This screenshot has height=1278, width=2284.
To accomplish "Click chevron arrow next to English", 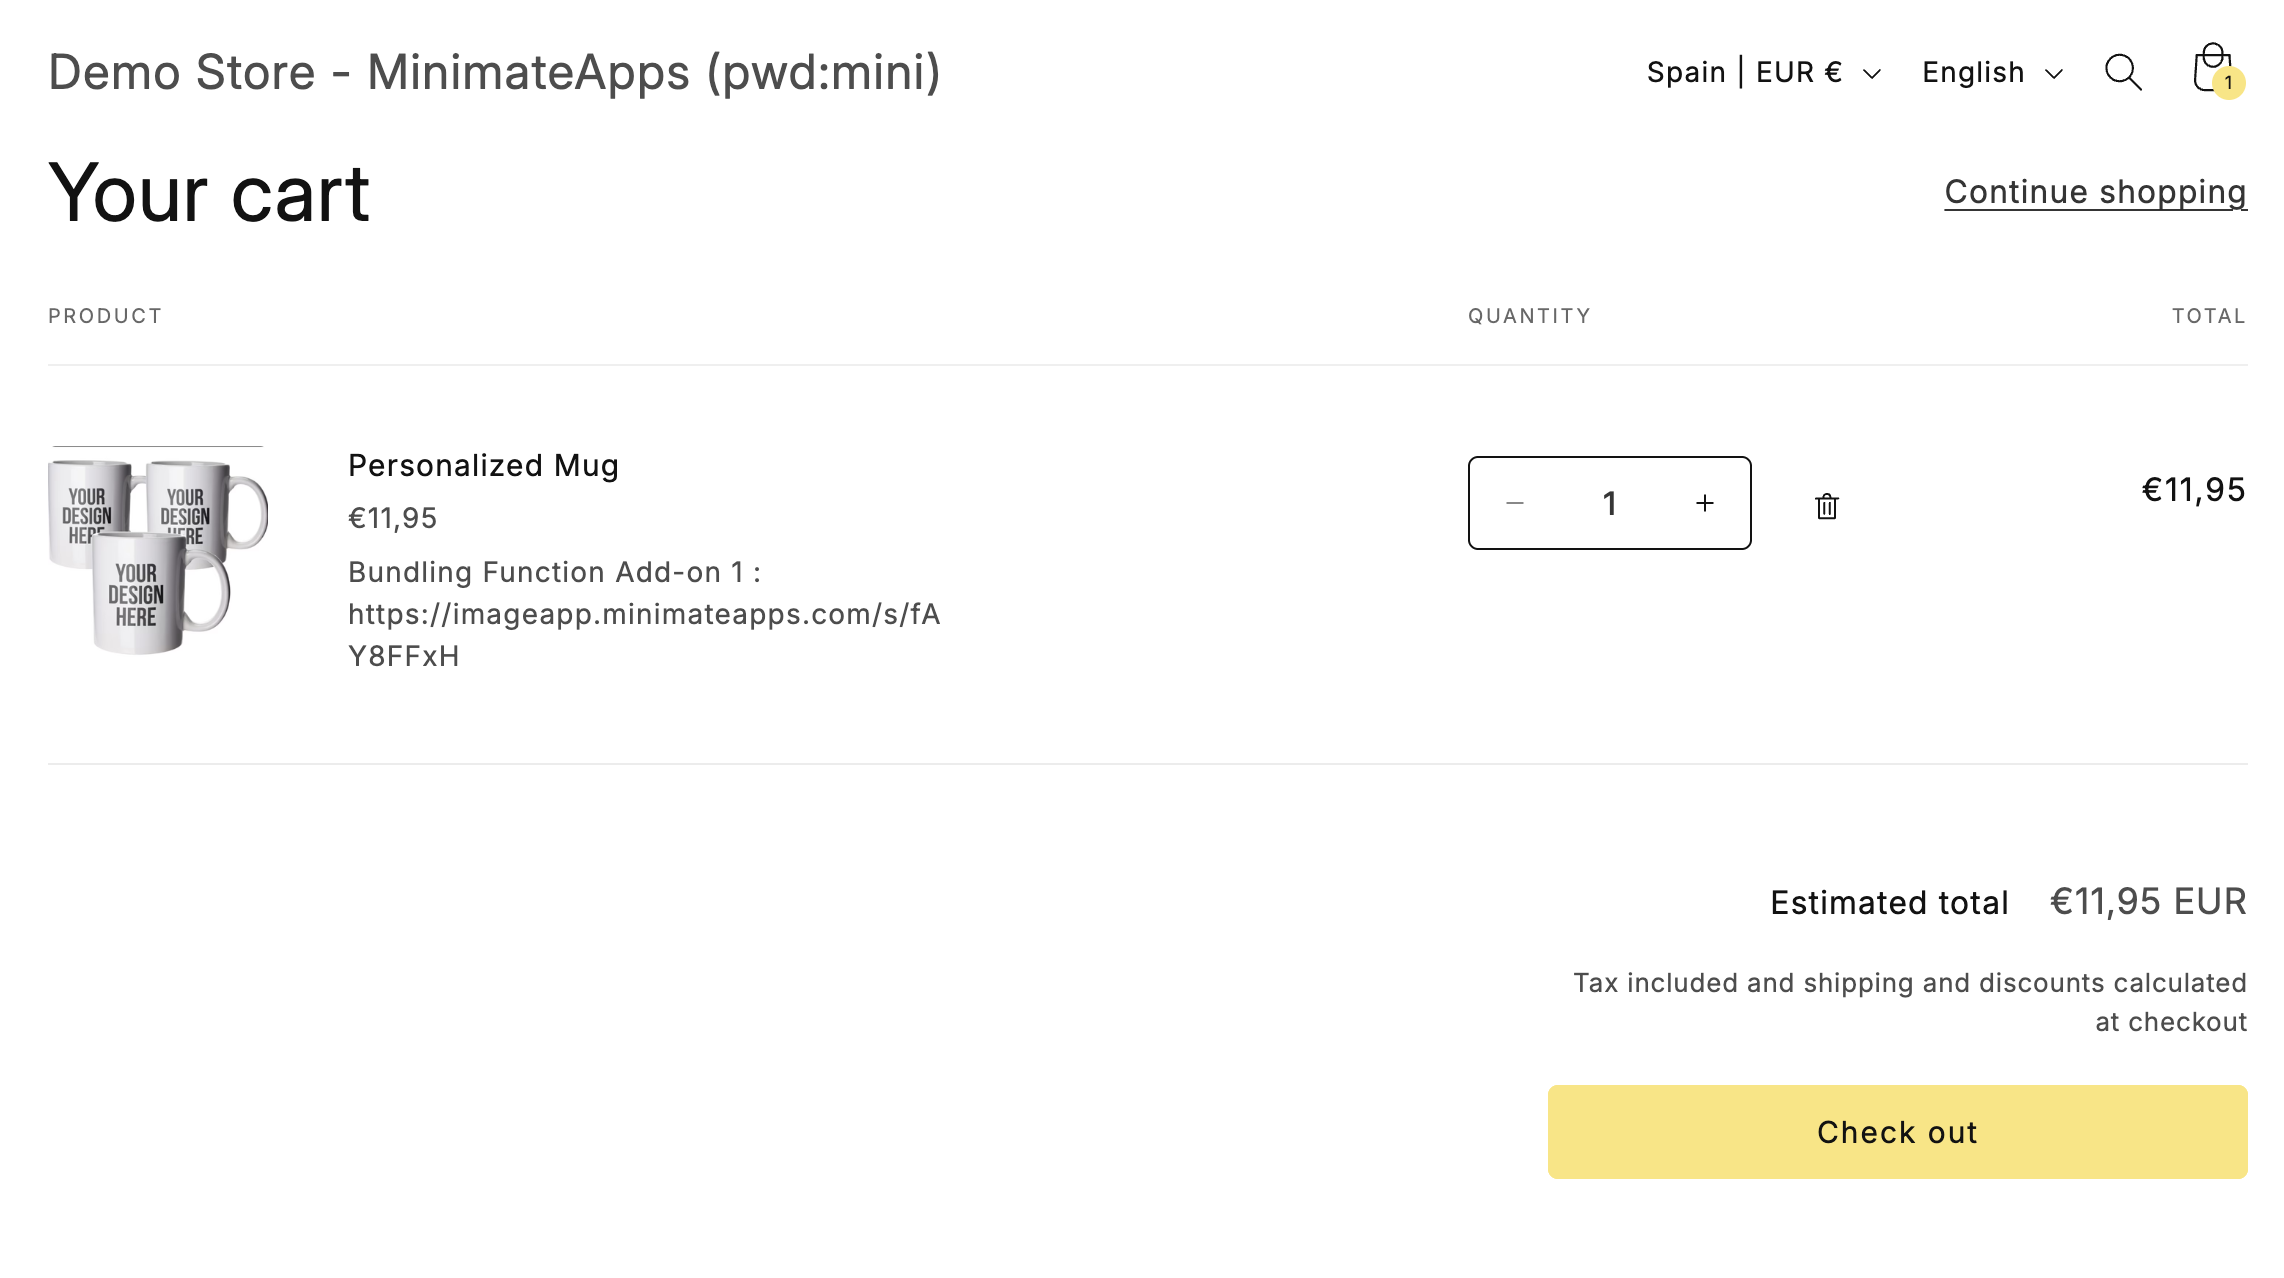I will pyautogui.click(x=2054, y=74).
